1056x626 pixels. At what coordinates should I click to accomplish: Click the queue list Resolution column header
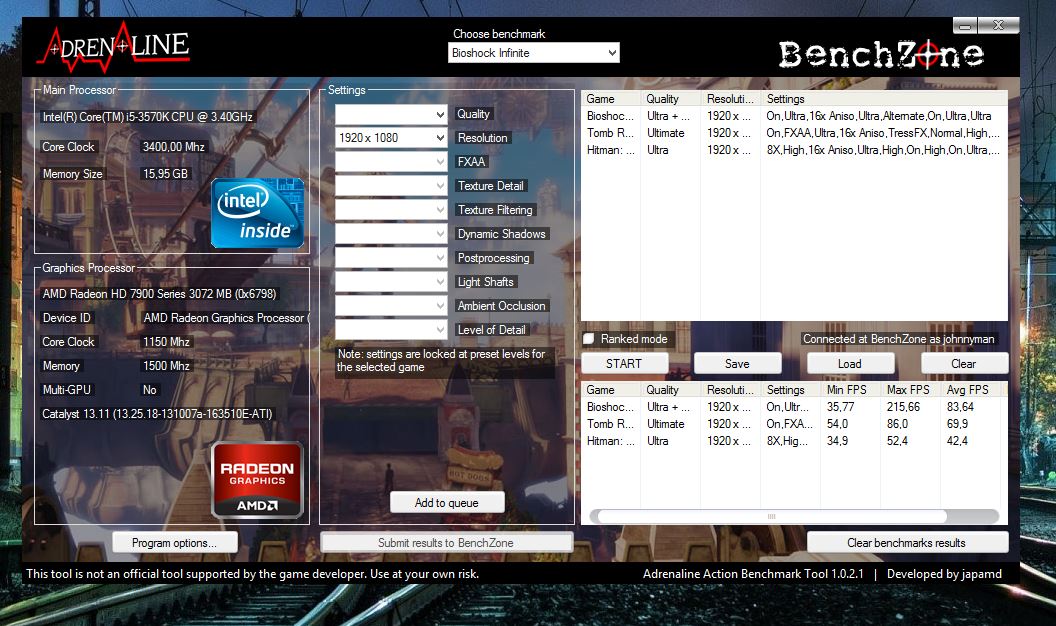[x=731, y=98]
